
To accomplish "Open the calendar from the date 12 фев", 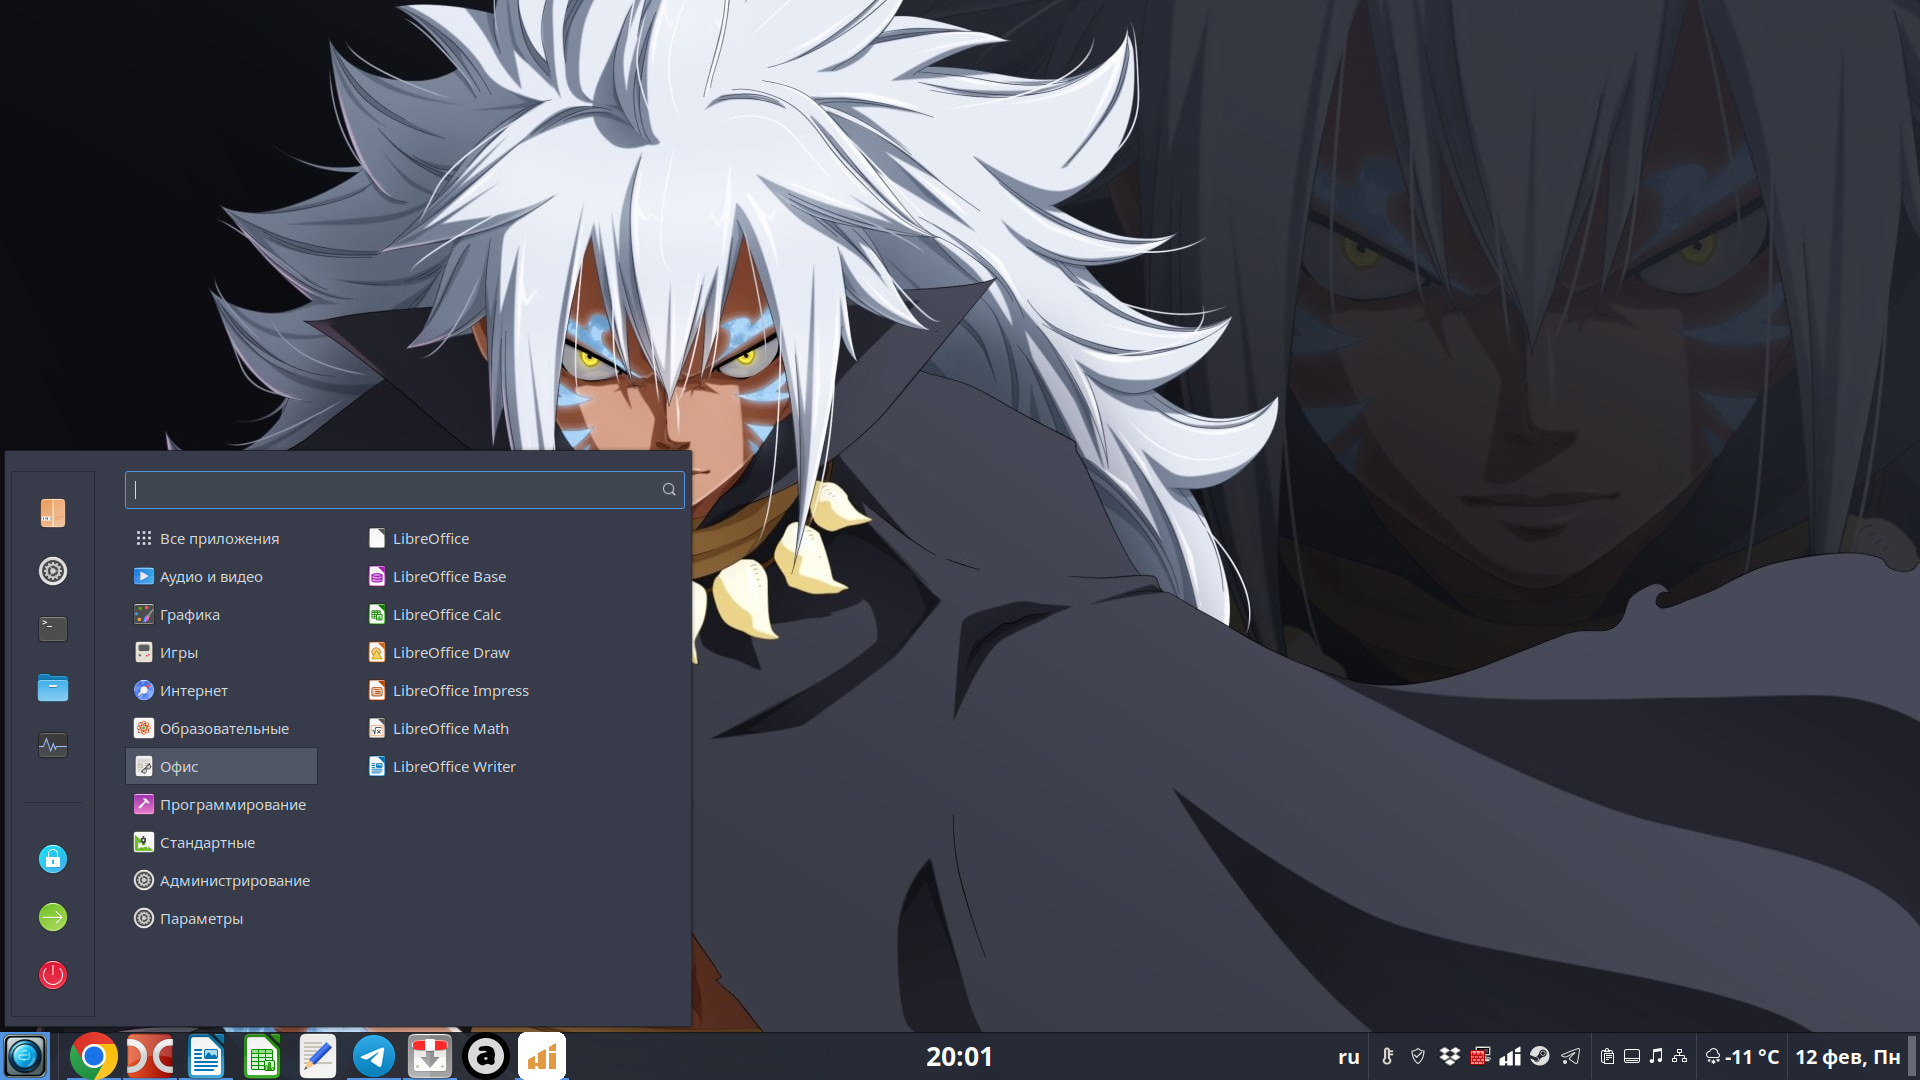I will pyautogui.click(x=1847, y=1057).
